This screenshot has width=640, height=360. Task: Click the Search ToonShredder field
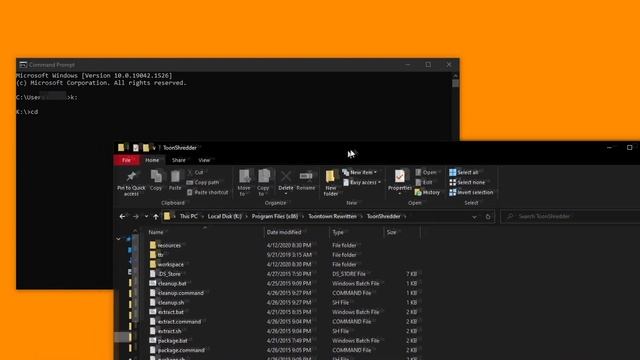(571, 216)
